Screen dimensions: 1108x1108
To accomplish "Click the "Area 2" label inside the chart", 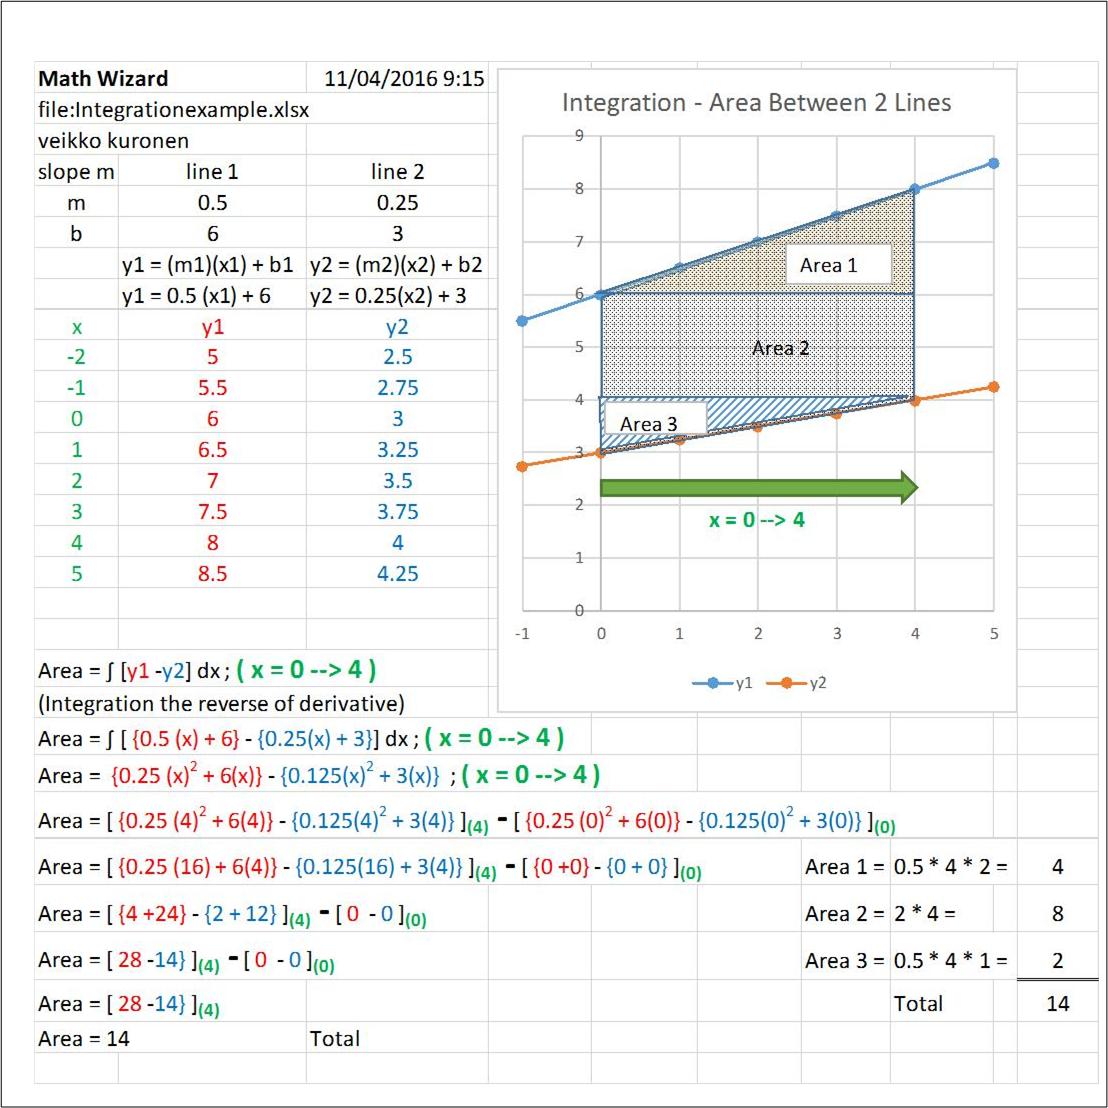I will click(x=780, y=348).
